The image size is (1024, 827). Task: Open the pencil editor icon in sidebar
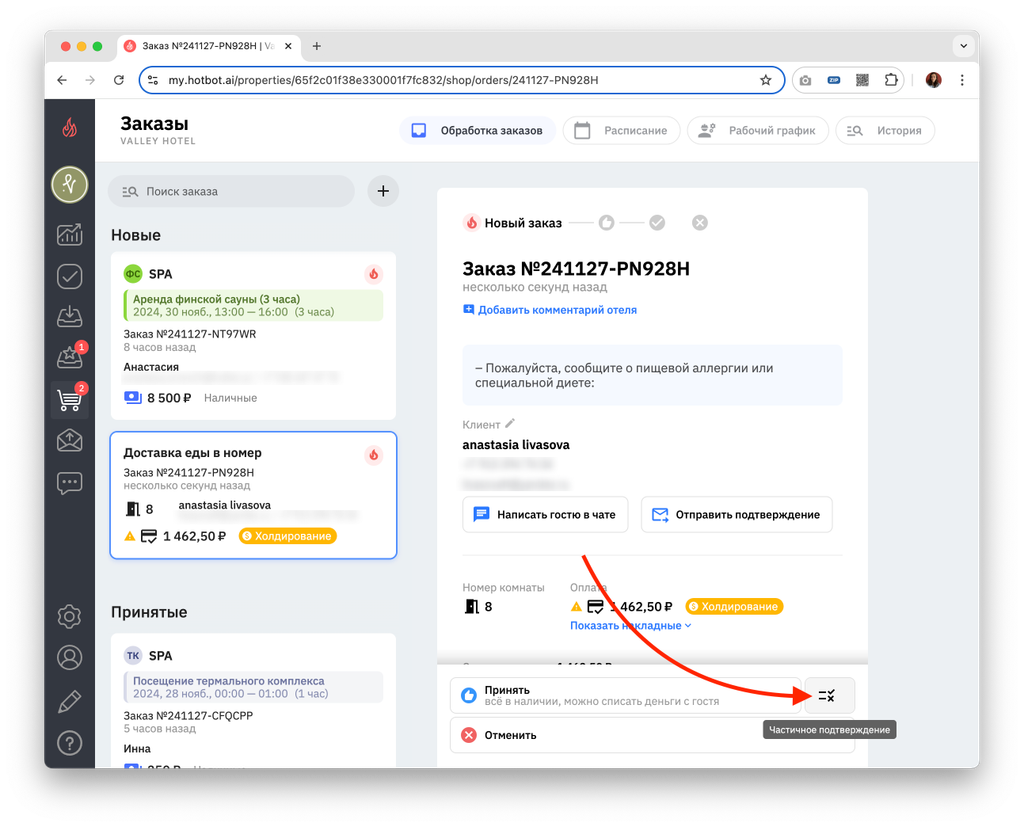pyautogui.click(x=69, y=701)
